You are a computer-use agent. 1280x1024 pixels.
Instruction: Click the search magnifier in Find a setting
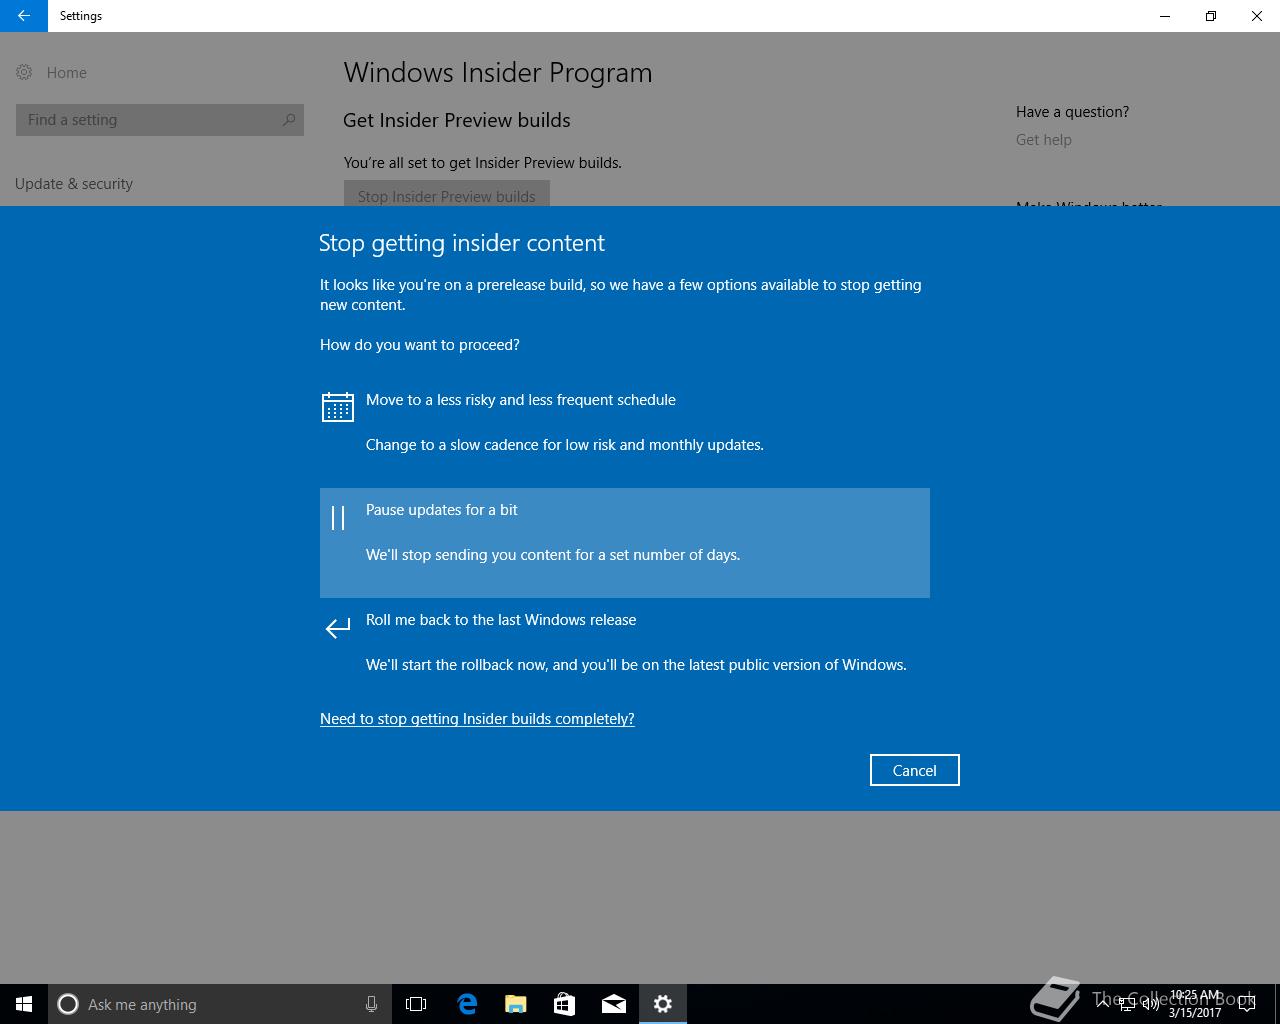click(289, 119)
